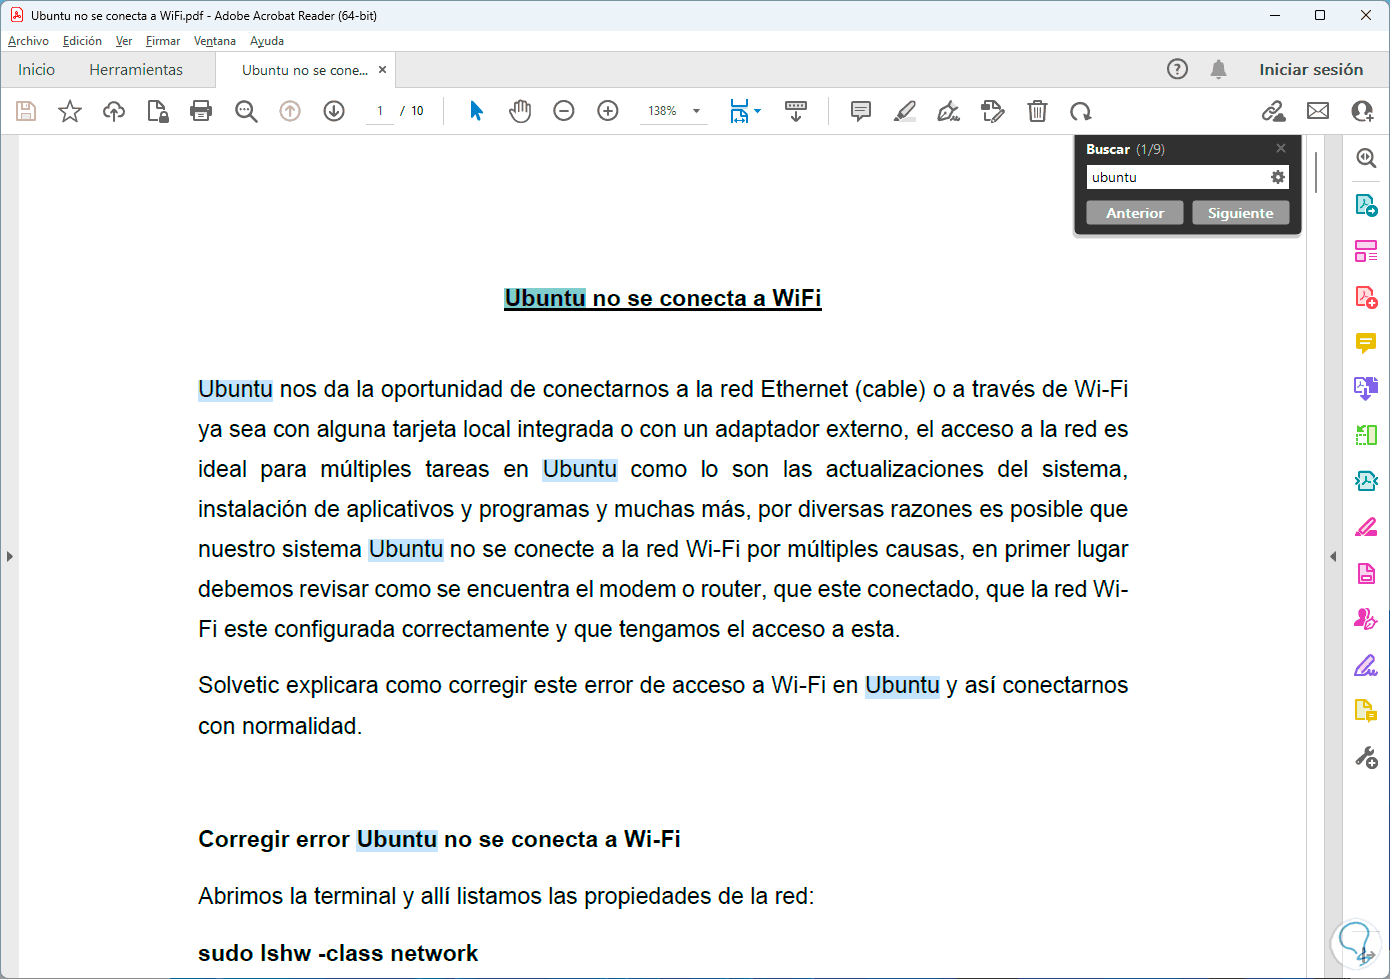Go to previous page with up arrow
The image size is (1390, 979).
290,111
